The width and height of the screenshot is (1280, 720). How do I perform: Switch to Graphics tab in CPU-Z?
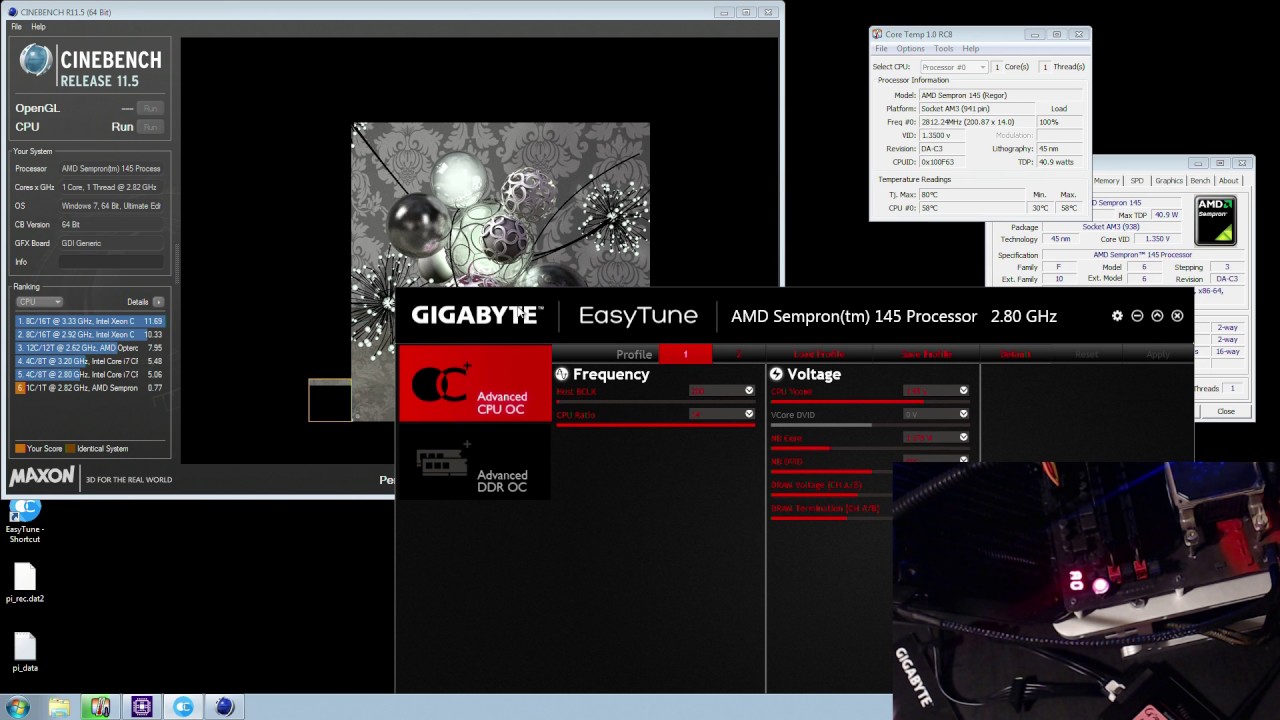(x=1169, y=181)
